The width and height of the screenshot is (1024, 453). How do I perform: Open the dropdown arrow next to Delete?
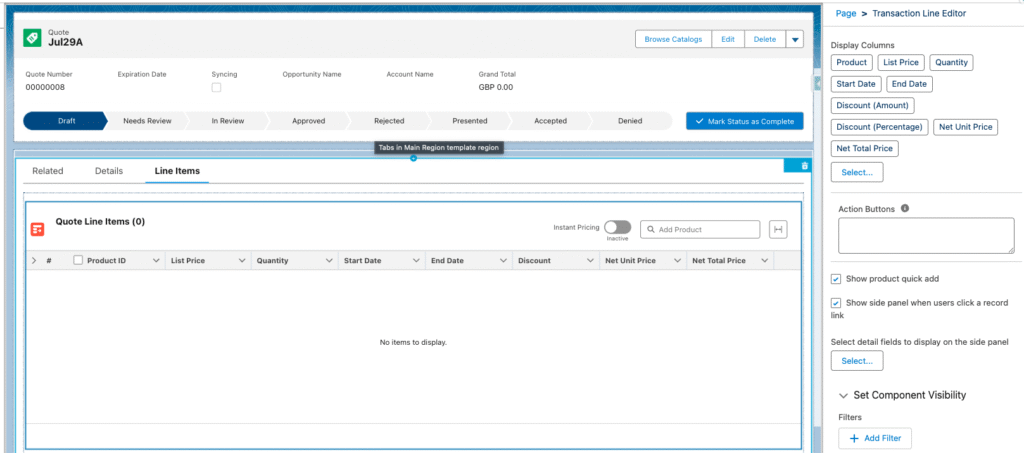pos(794,39)
